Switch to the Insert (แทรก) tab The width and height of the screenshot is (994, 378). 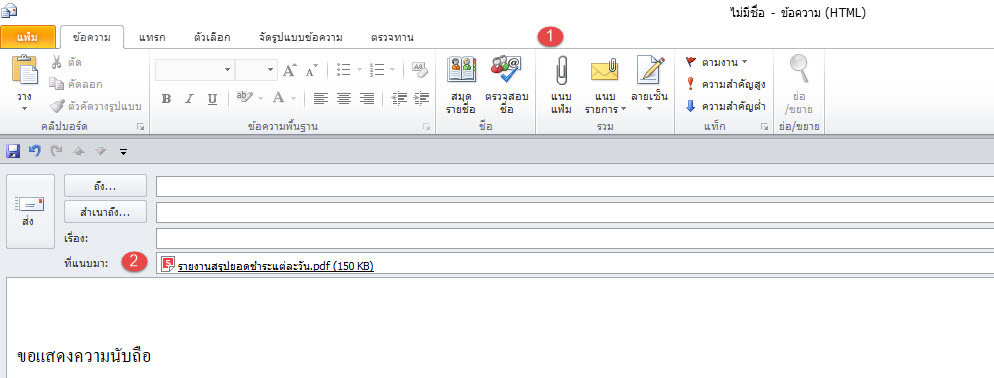(152, 37)
